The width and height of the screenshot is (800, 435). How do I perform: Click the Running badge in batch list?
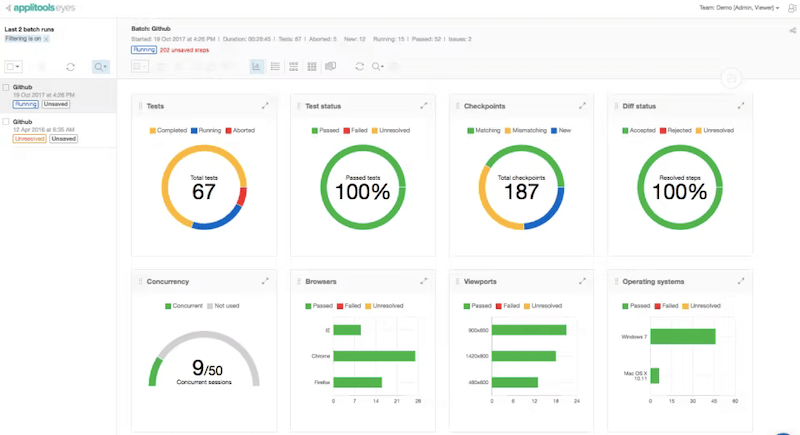click(x=26, y=104)
